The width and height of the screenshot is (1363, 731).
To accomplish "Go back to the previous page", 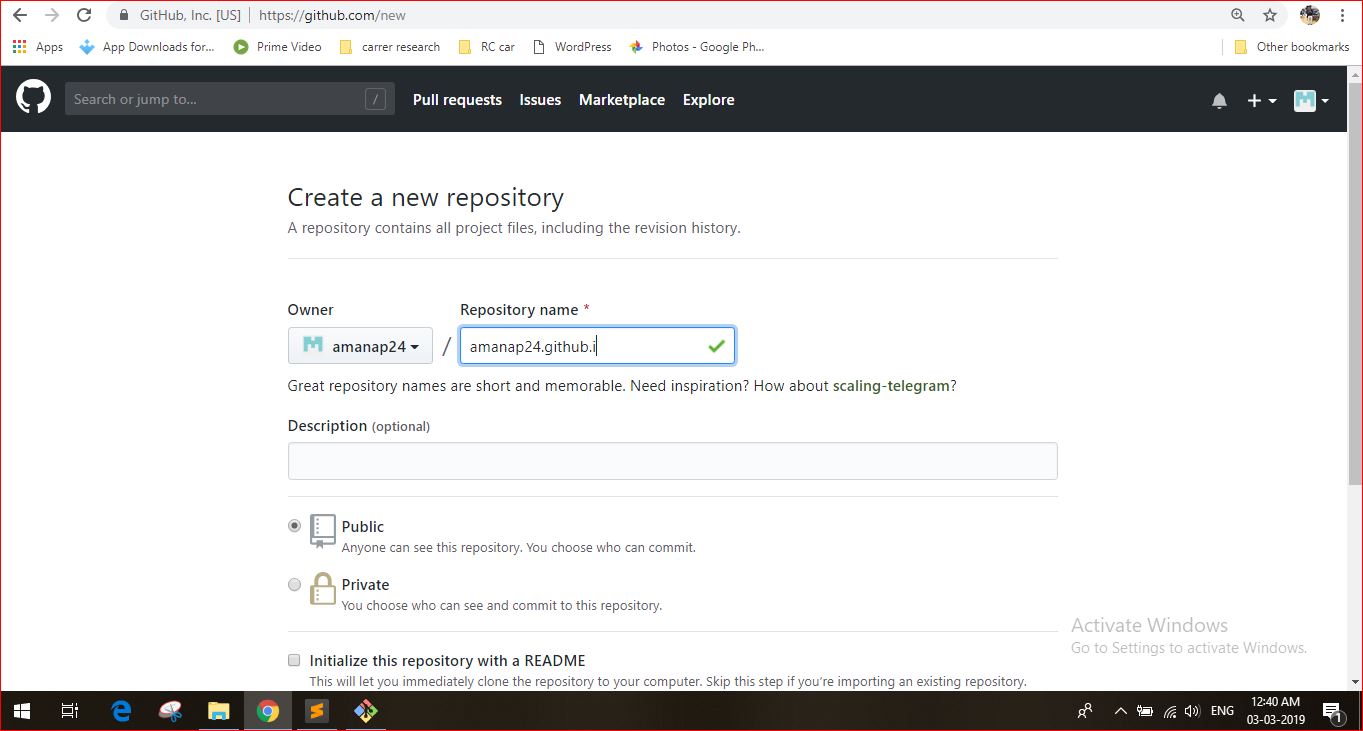I will click(20, 15).
